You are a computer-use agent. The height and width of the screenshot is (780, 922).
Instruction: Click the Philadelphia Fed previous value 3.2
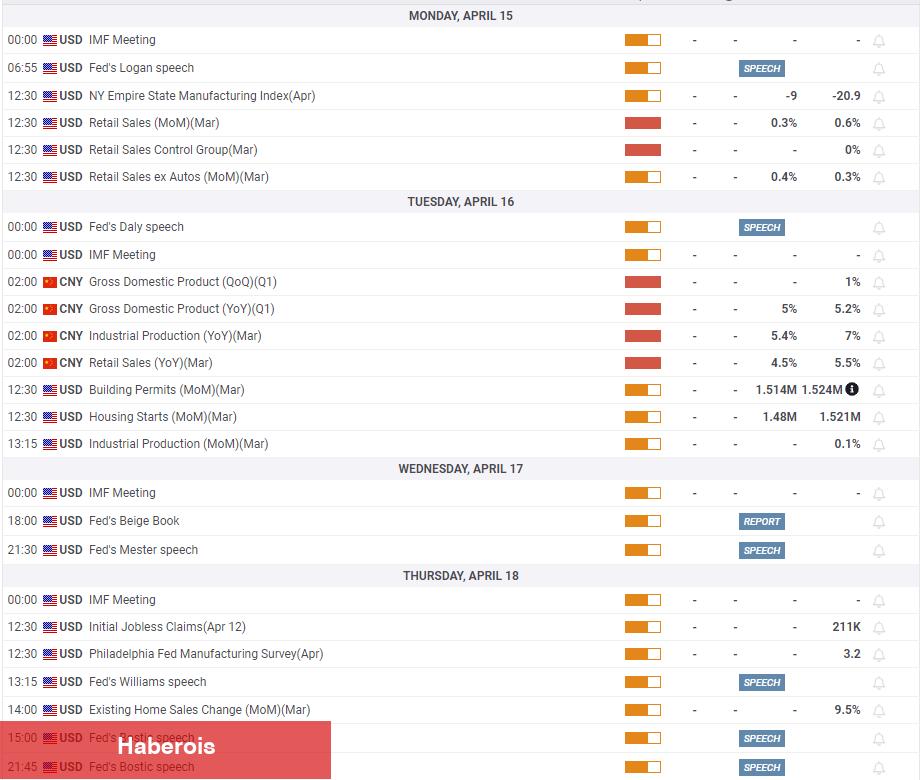click(x=852, y=654)
